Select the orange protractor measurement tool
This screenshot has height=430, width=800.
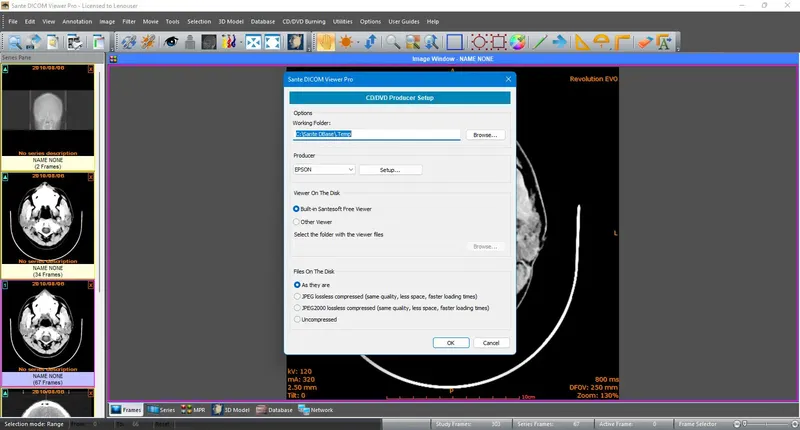tap(602, 42)
